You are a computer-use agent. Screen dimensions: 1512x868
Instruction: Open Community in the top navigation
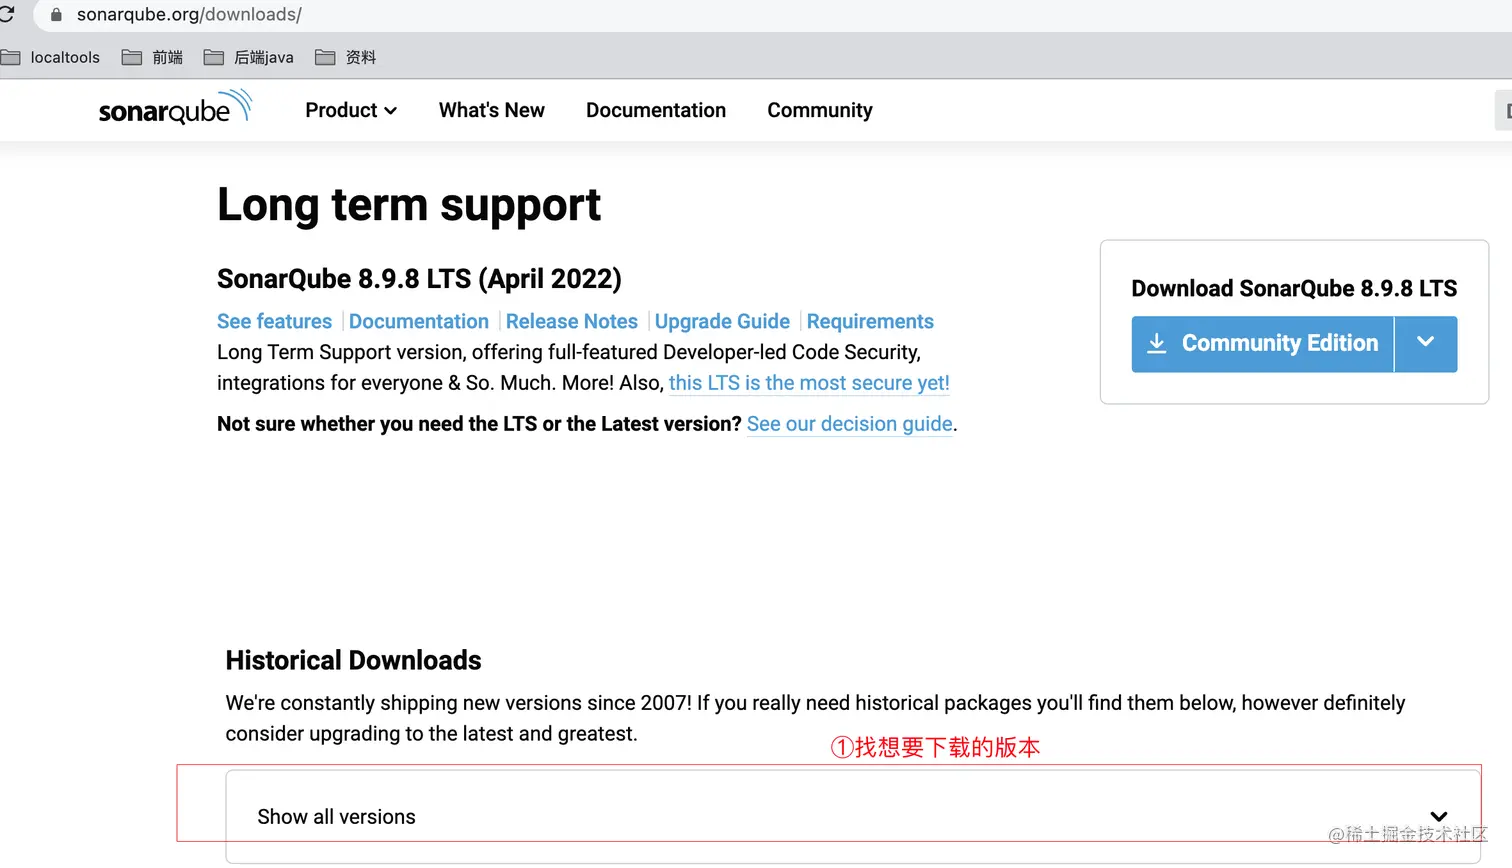pos(820,110)
